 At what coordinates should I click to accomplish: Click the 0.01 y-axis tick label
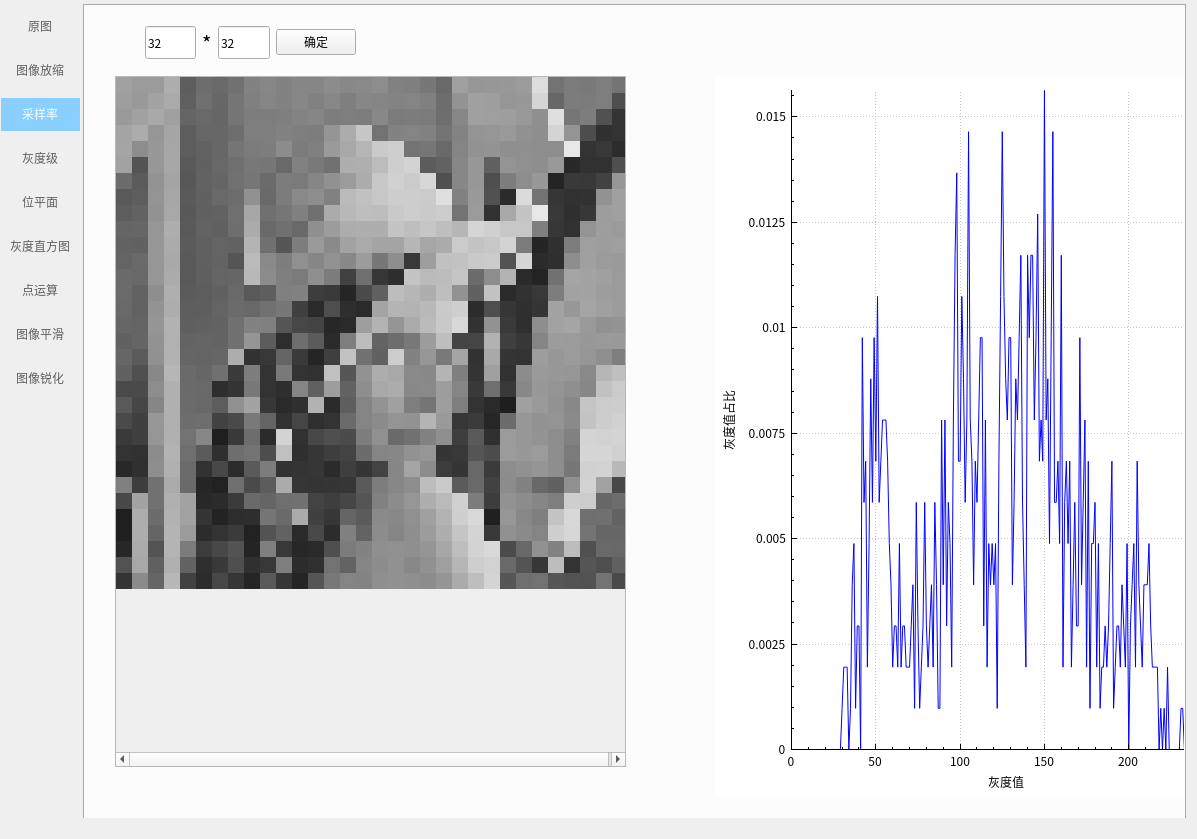click(x=773, y=328)
